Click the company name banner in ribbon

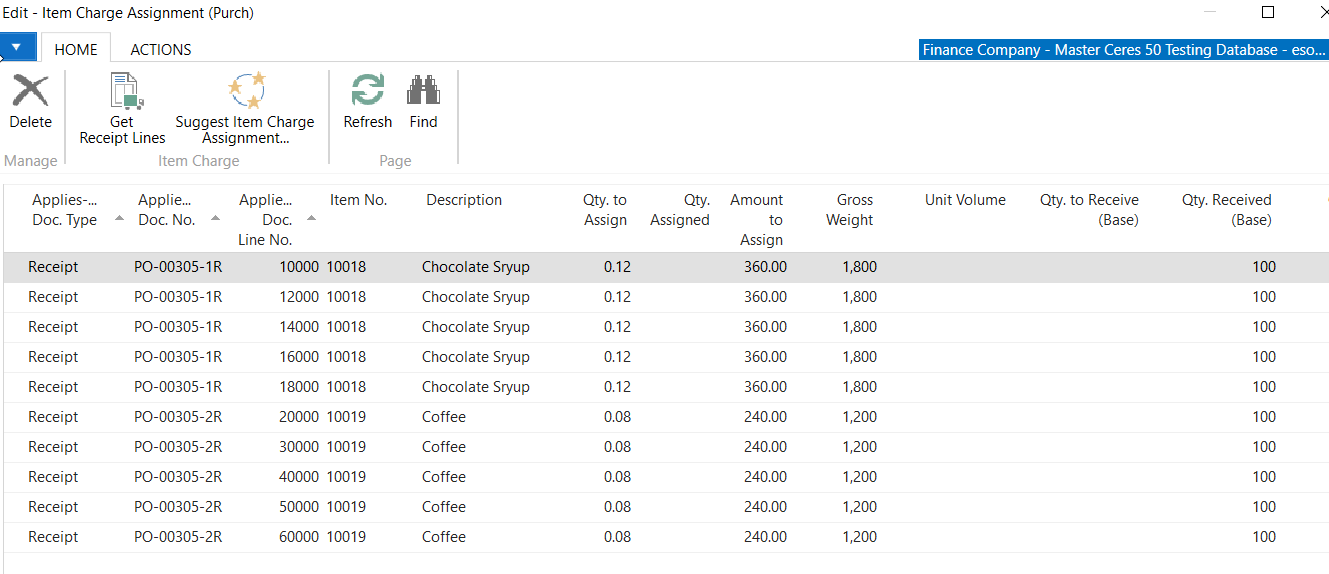tap(1123, 49)
